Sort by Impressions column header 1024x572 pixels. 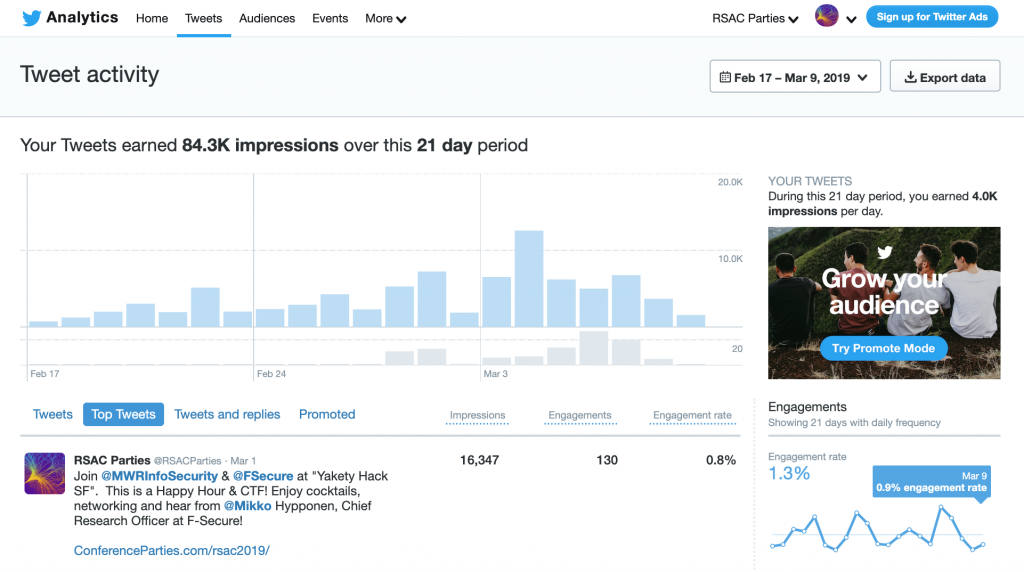pos(477,415)
